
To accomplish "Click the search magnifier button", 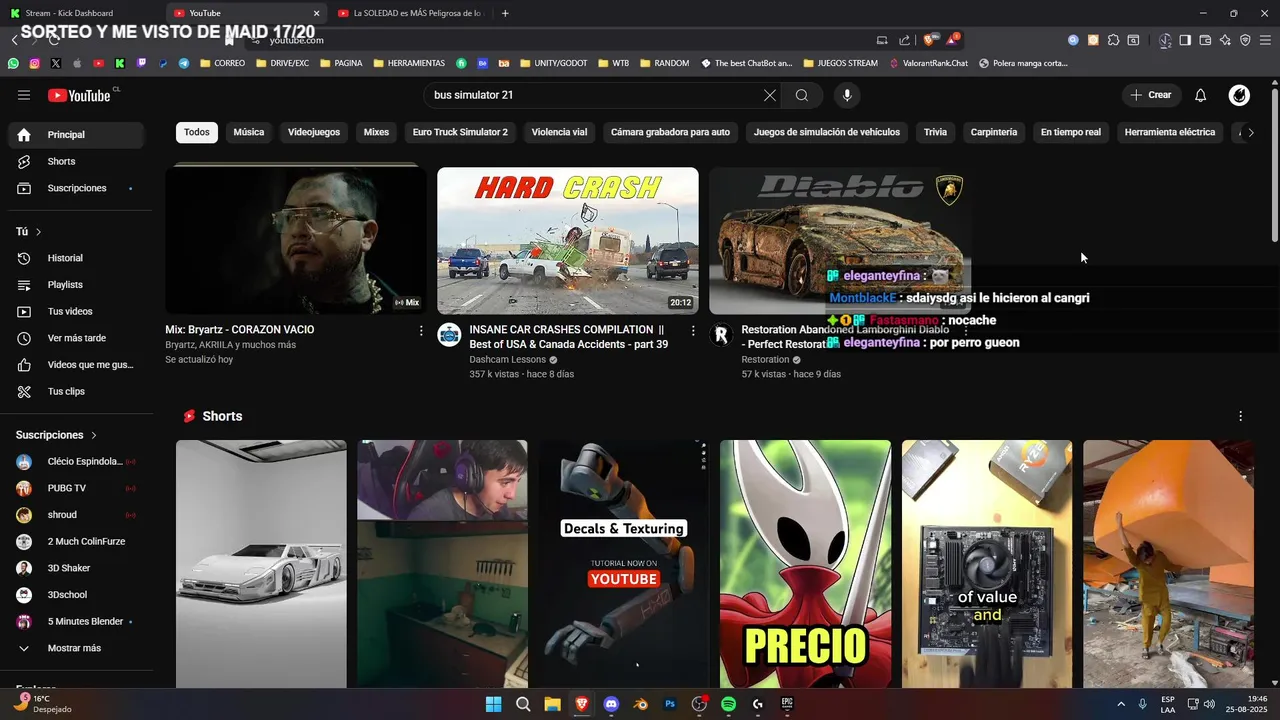I will click(x=802, y=95).
